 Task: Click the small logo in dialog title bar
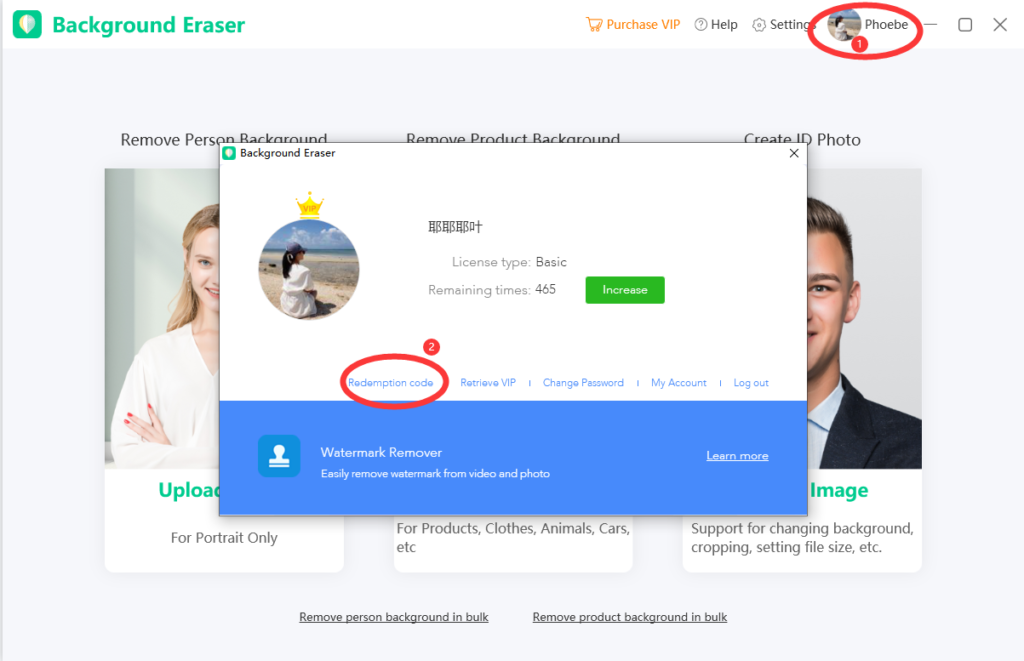point(229,153)
